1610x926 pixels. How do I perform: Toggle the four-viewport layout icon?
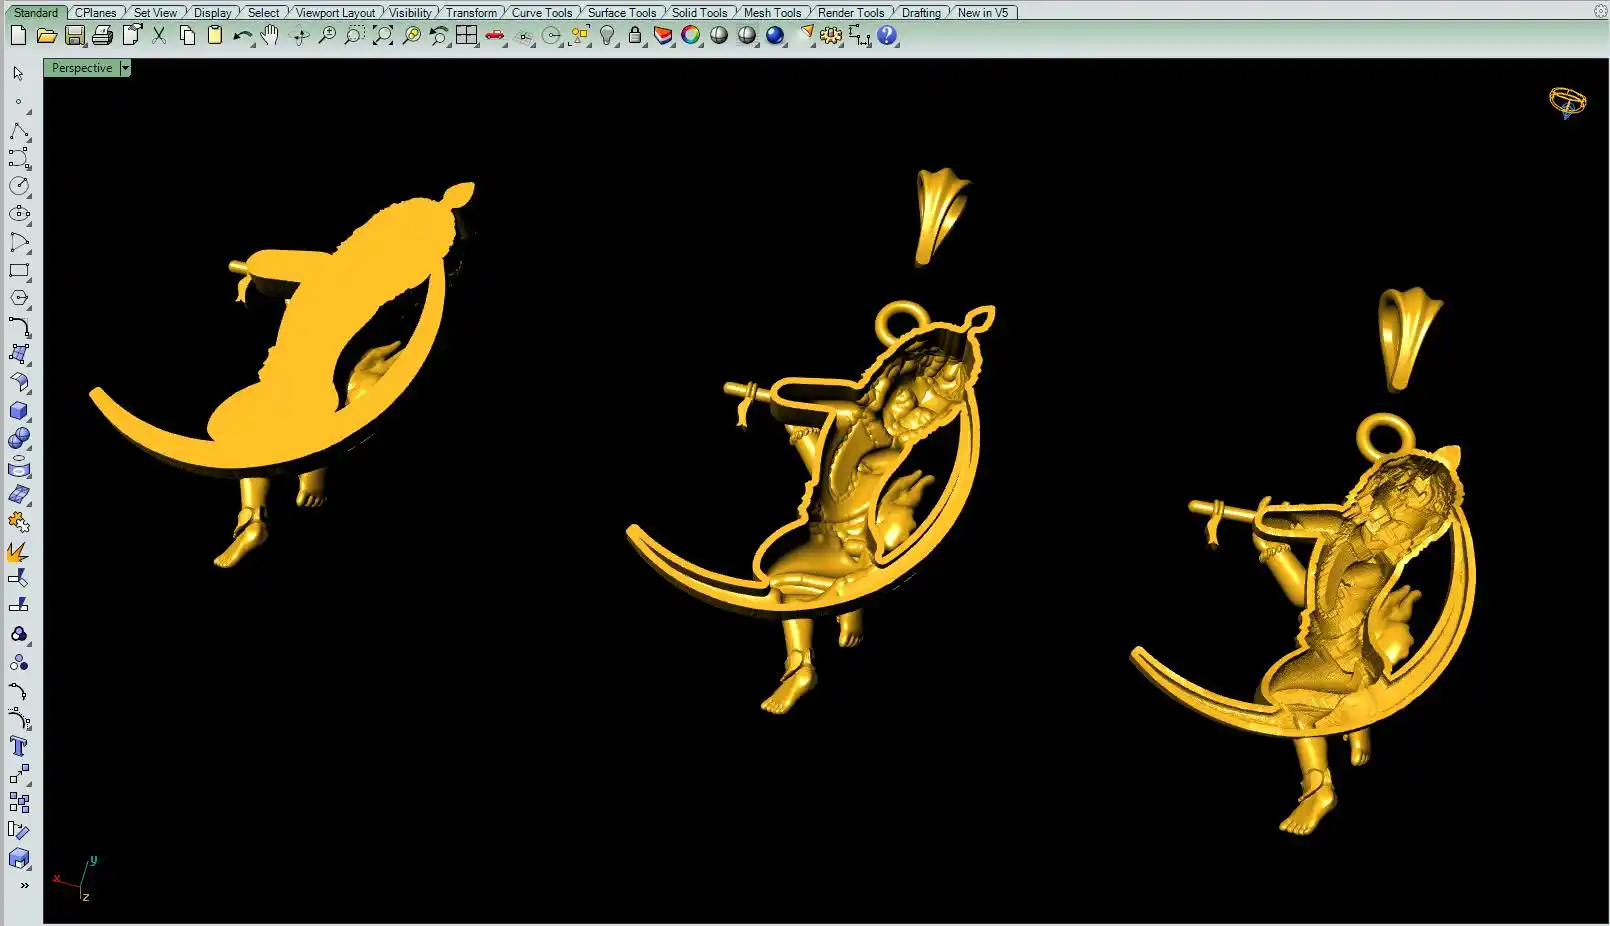(x=466, y=36)
